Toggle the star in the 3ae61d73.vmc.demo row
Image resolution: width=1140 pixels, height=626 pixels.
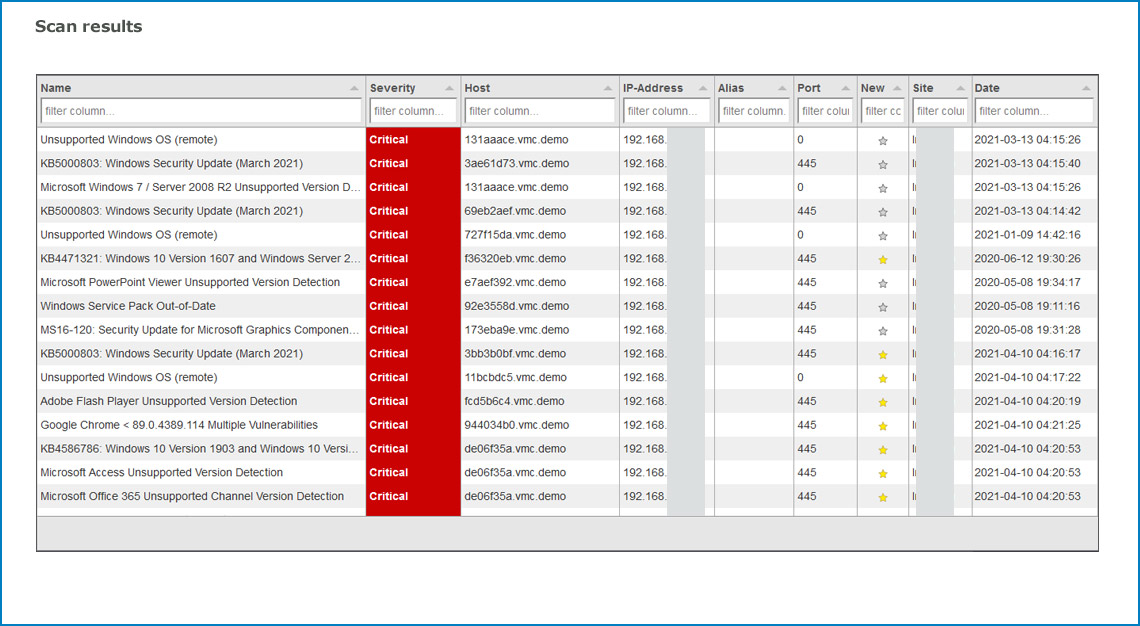click(883, 165)
